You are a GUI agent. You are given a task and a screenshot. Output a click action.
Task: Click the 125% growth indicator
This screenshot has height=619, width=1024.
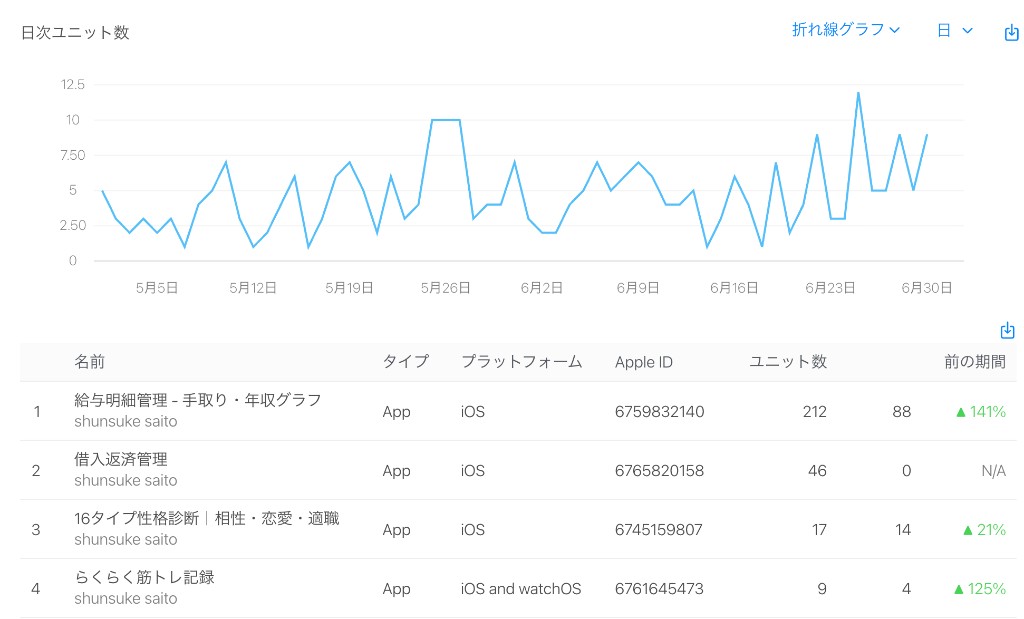pos(980,589)
